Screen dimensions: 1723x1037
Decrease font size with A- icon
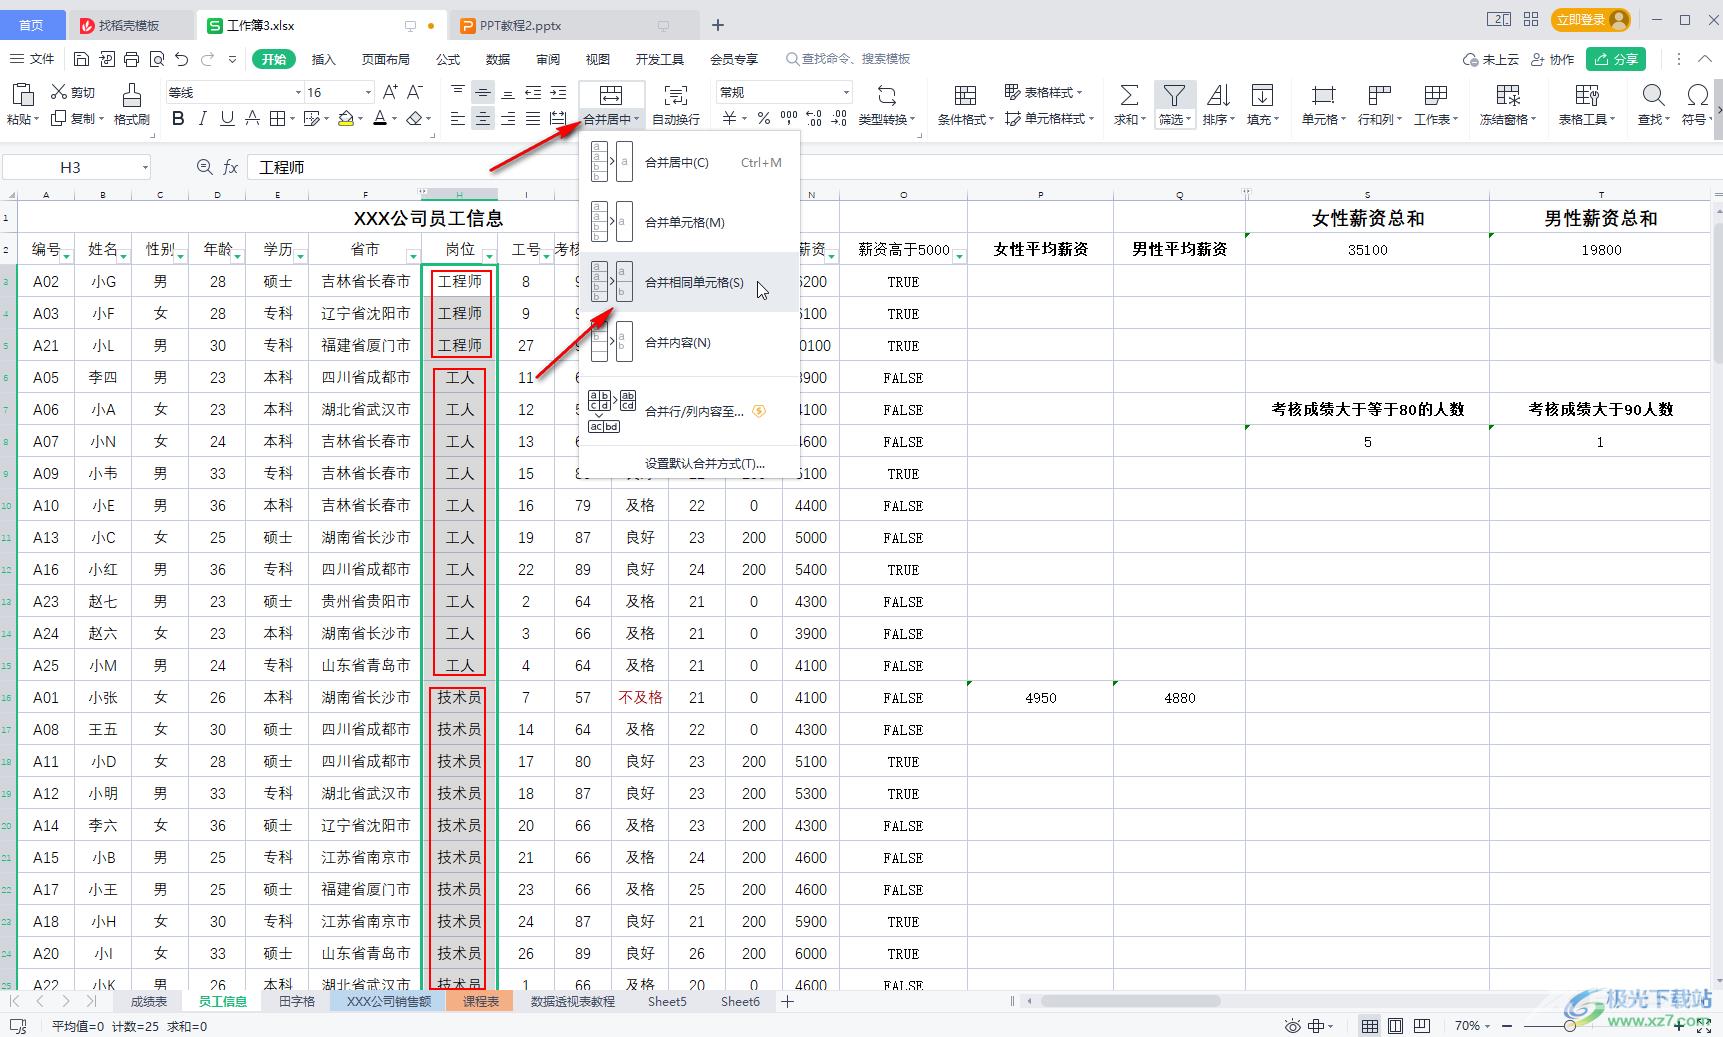(x=415, y=92)
